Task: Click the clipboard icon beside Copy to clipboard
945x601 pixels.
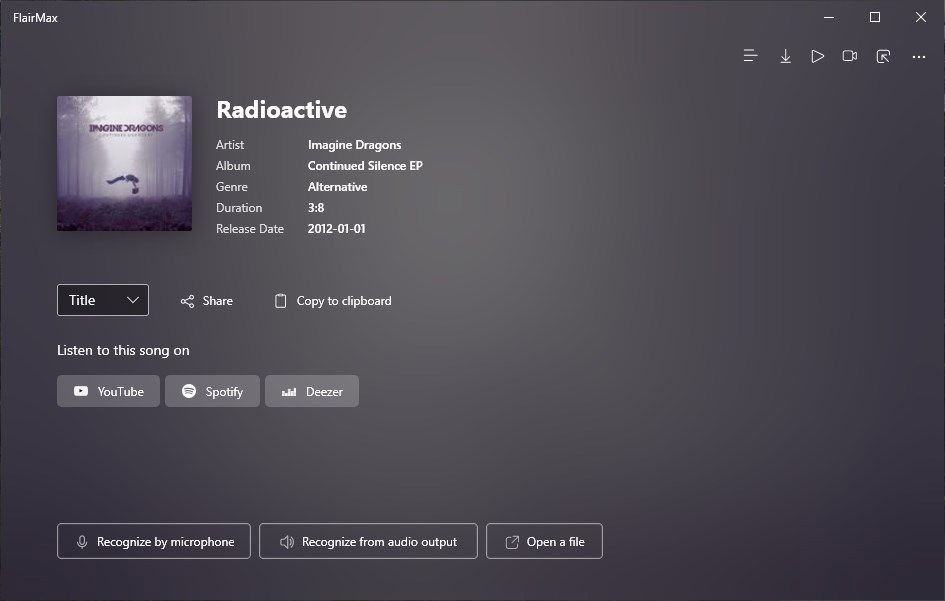Action: tap(281, 300)
